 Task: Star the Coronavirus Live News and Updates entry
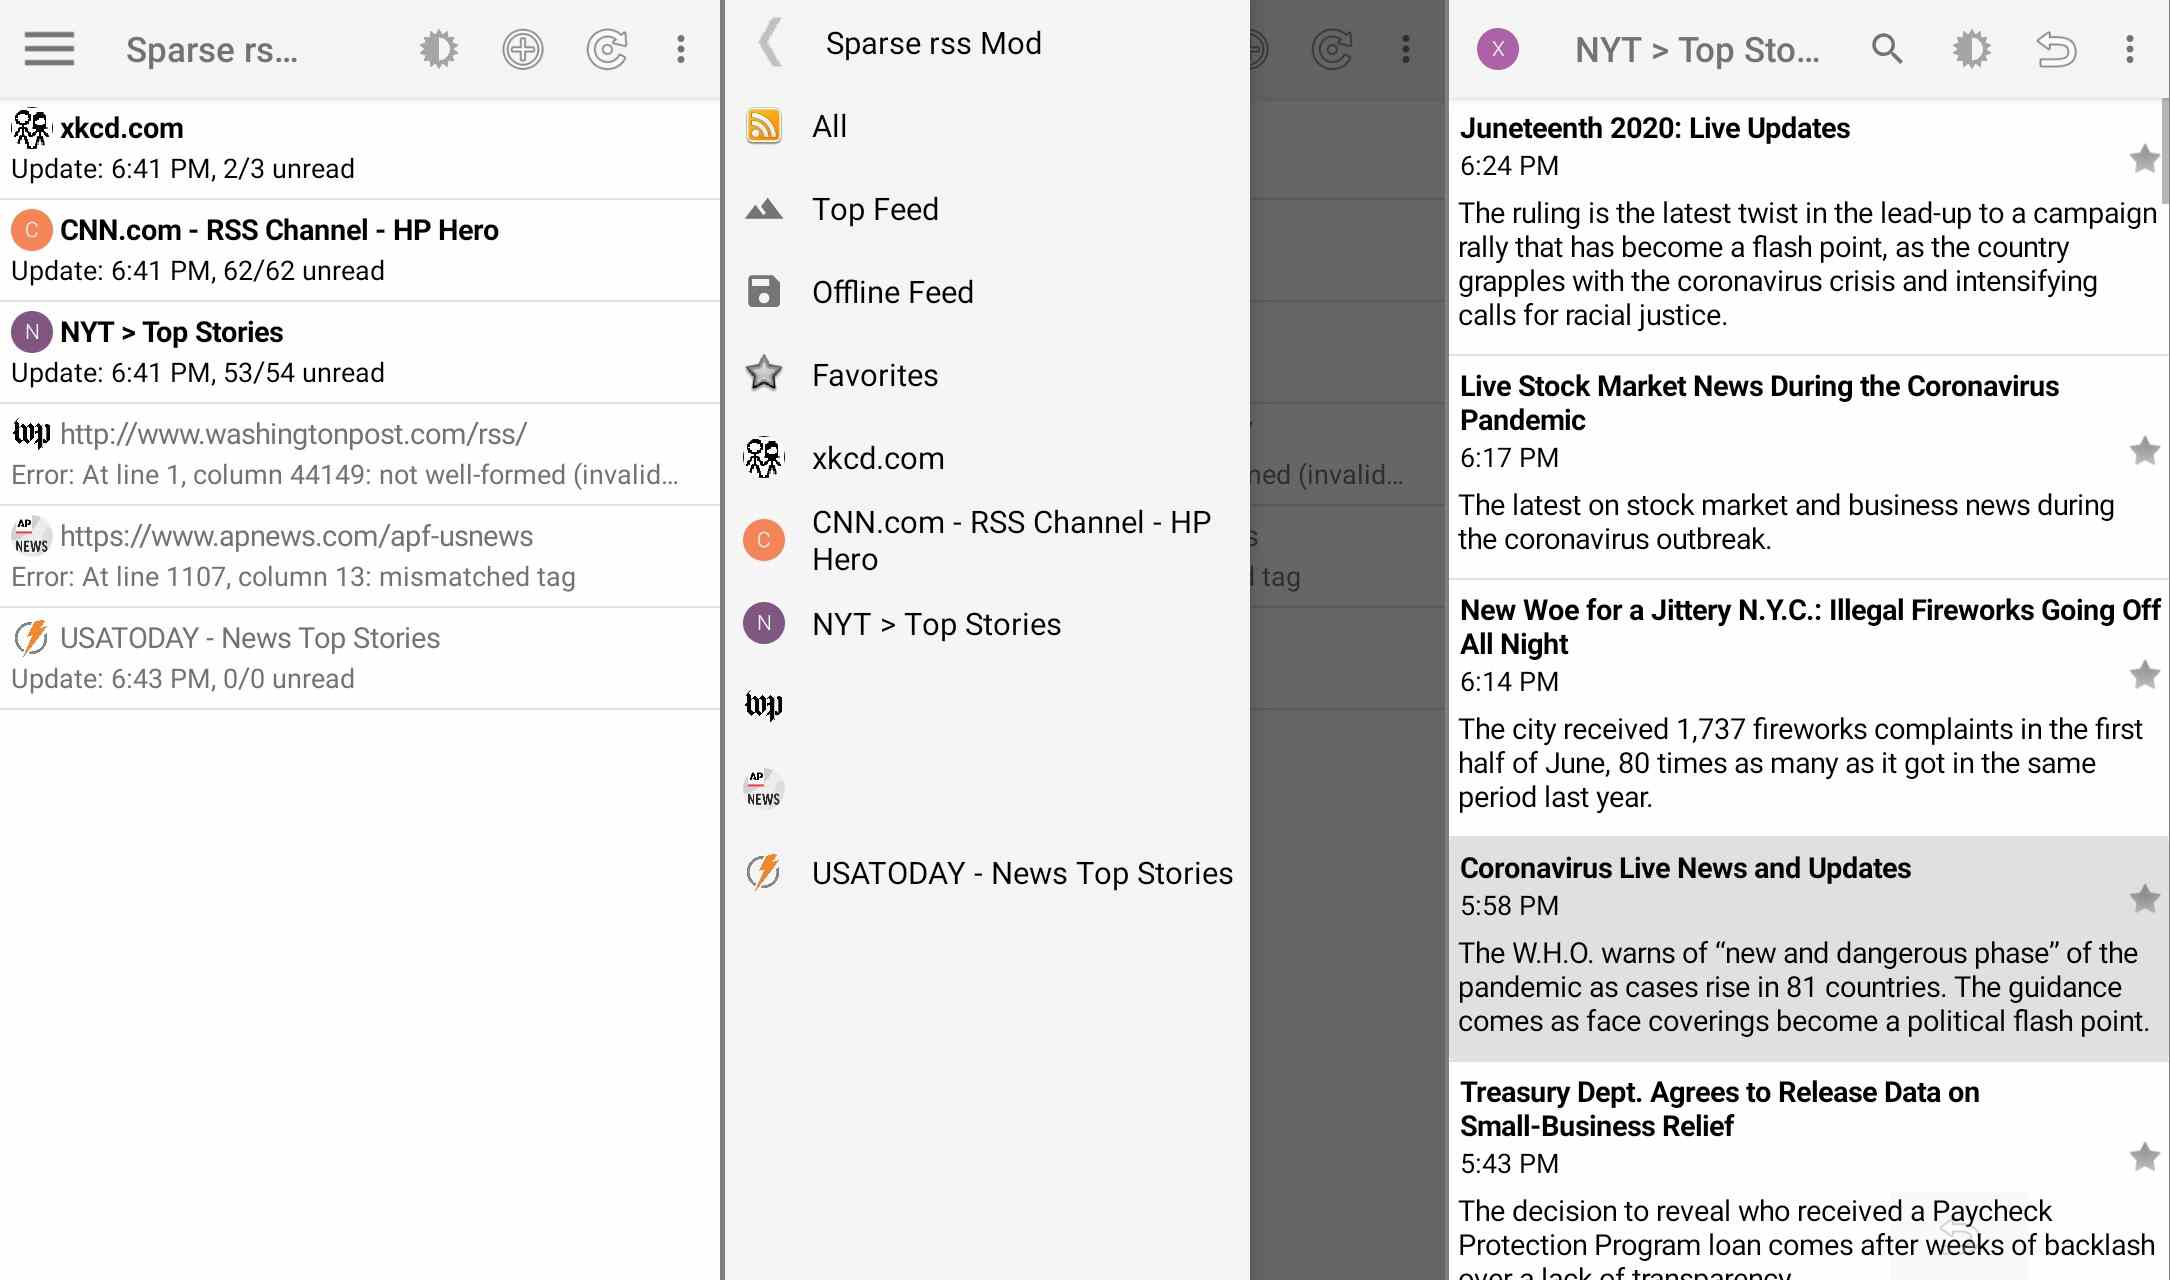[2144, 898]
